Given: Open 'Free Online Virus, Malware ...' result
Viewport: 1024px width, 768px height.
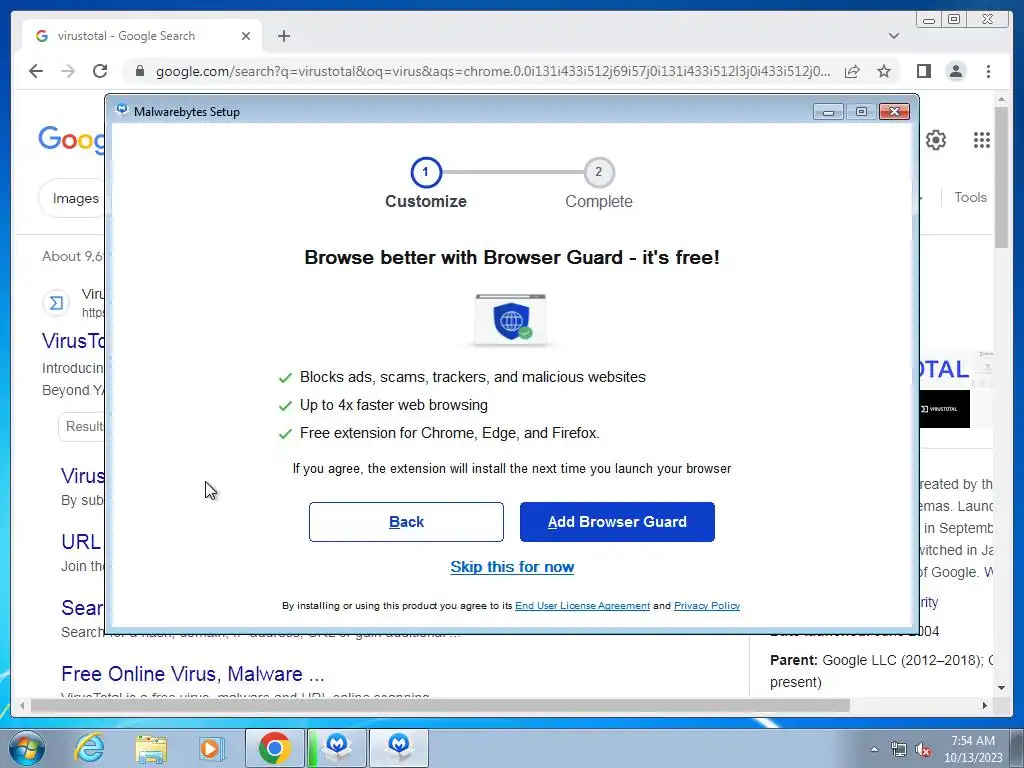Looking at the screenshot, I should click(193, 674).
